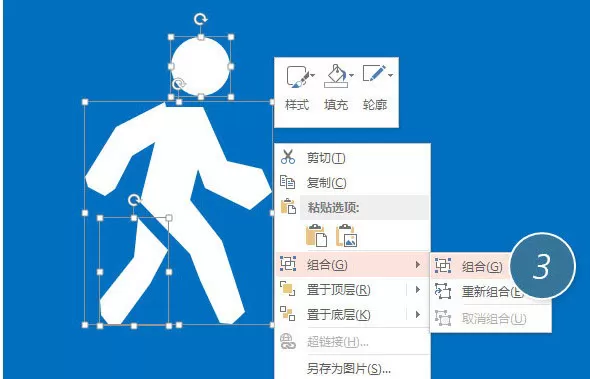Select 取消组合(U) in the submenu
The image size is (590, 379).
491,318
